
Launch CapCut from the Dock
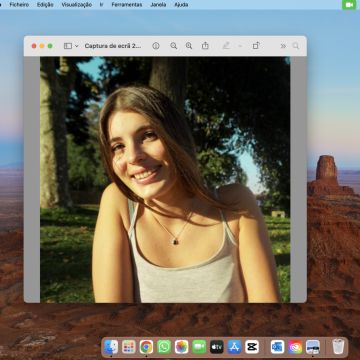click(x=252, y=347)
